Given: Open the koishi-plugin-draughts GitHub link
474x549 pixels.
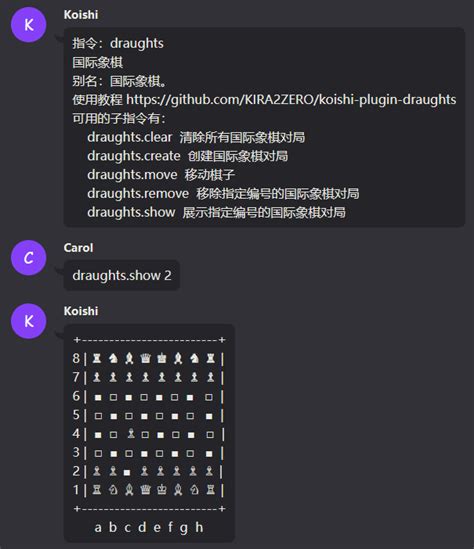Looking at the screenshot, I should click(x=291, y=100).
